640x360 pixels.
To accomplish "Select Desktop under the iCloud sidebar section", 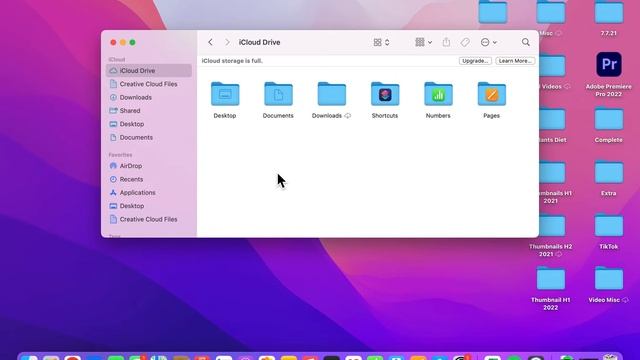I will (149, 124).
